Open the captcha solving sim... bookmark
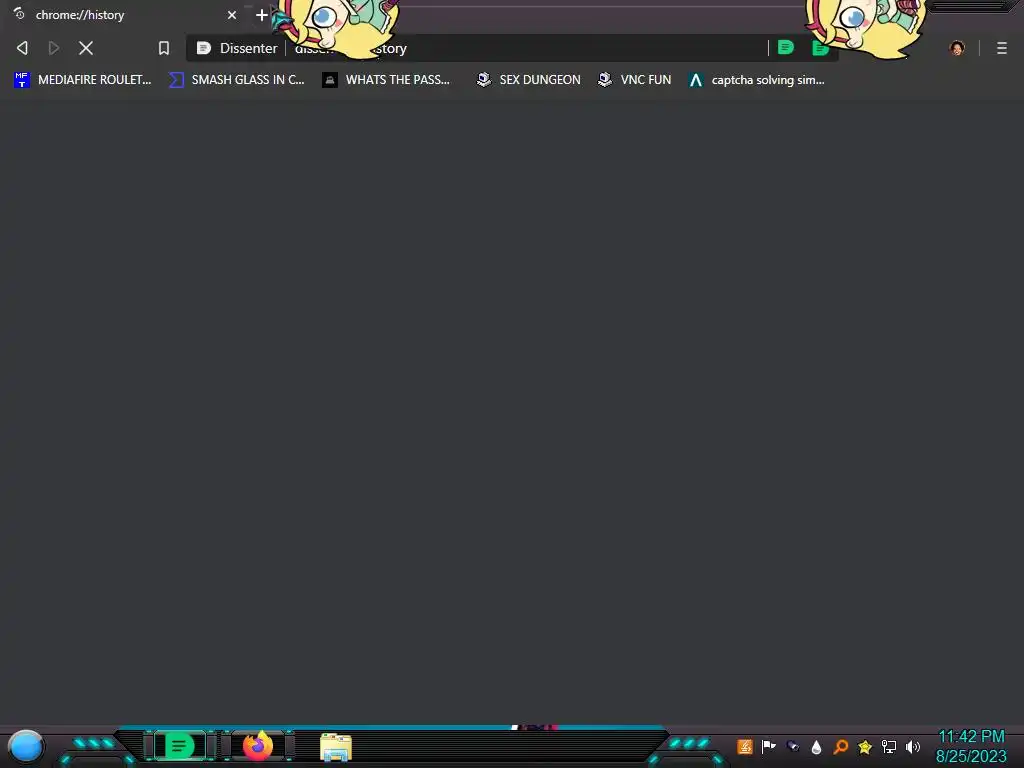Viewport: 1024px width, 768px height. tap(757, 80)
